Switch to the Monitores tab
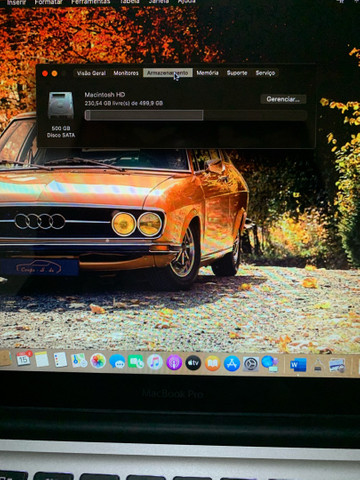 click(x=126, y=73)
